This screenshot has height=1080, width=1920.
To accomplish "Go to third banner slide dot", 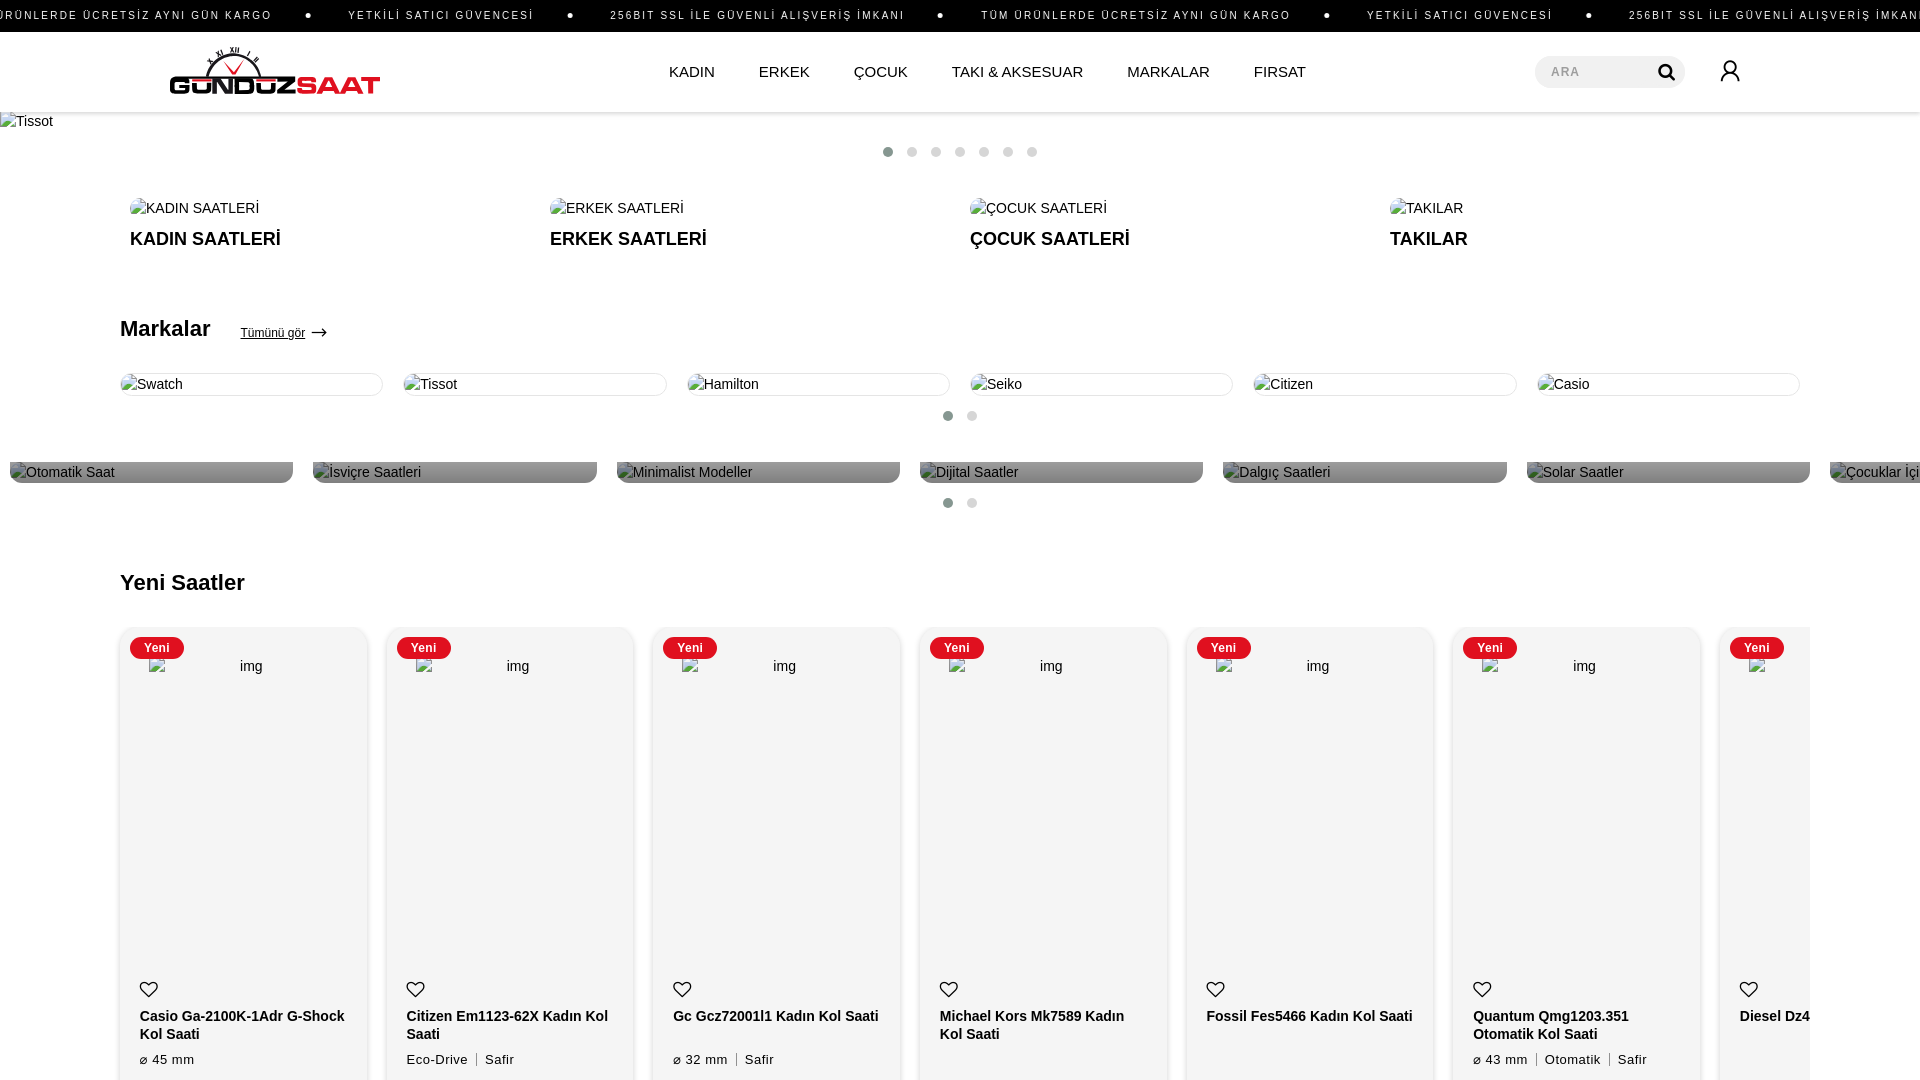I will [x=936, y=152].
